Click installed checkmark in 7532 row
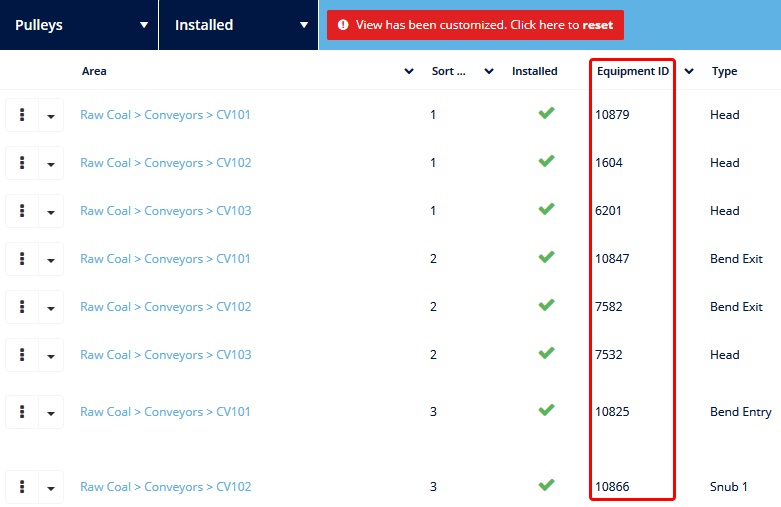This screenshot has width=781, height=507. click(x=546, y=353)
